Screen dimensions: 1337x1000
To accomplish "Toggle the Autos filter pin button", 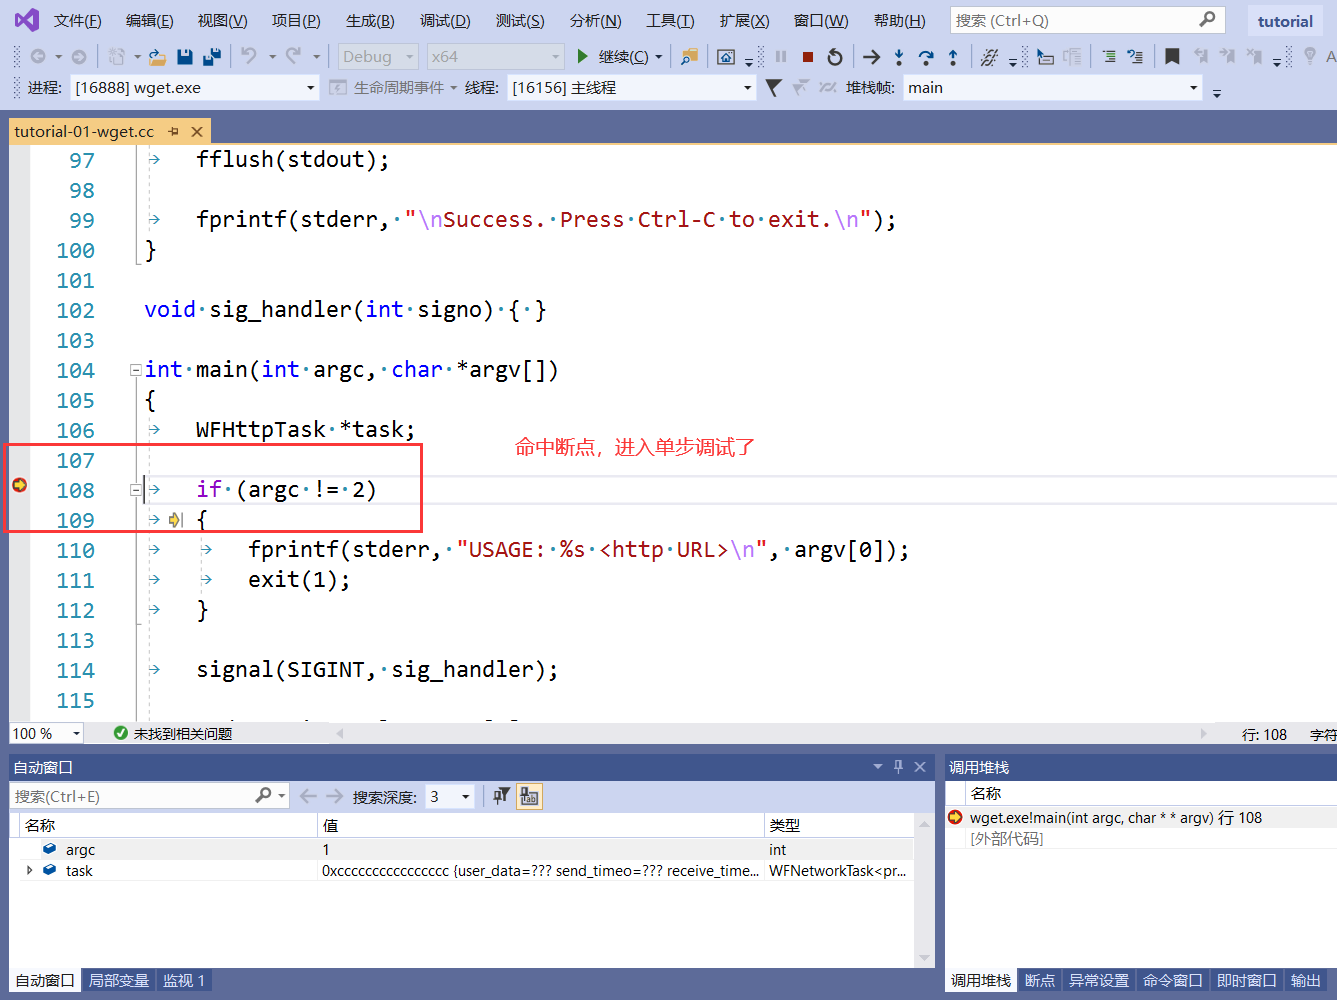I will [x=501, y=796].
